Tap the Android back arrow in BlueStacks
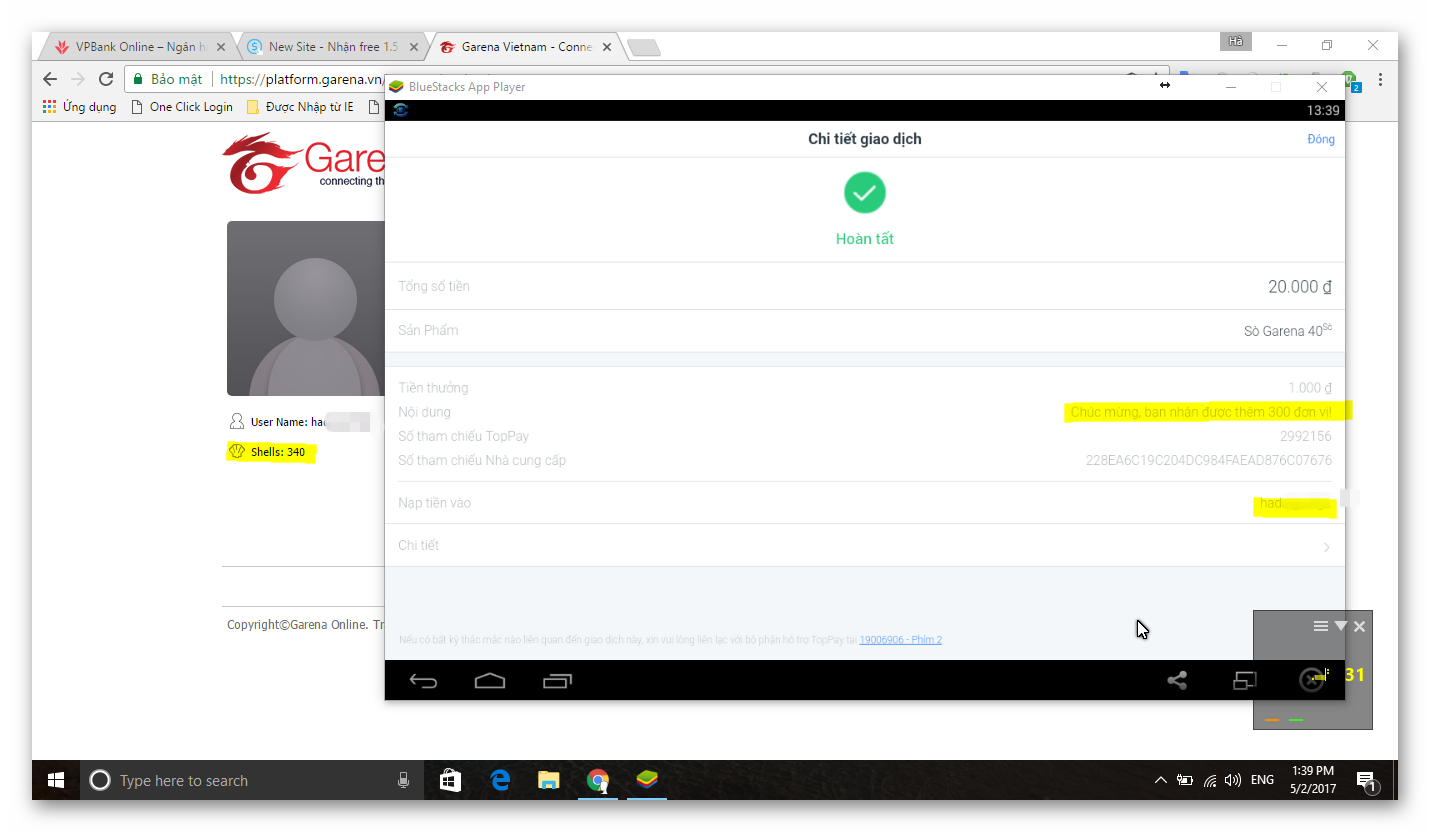Image resolution: width=1430 pixels, height=832 pixels. coord(423,682)
